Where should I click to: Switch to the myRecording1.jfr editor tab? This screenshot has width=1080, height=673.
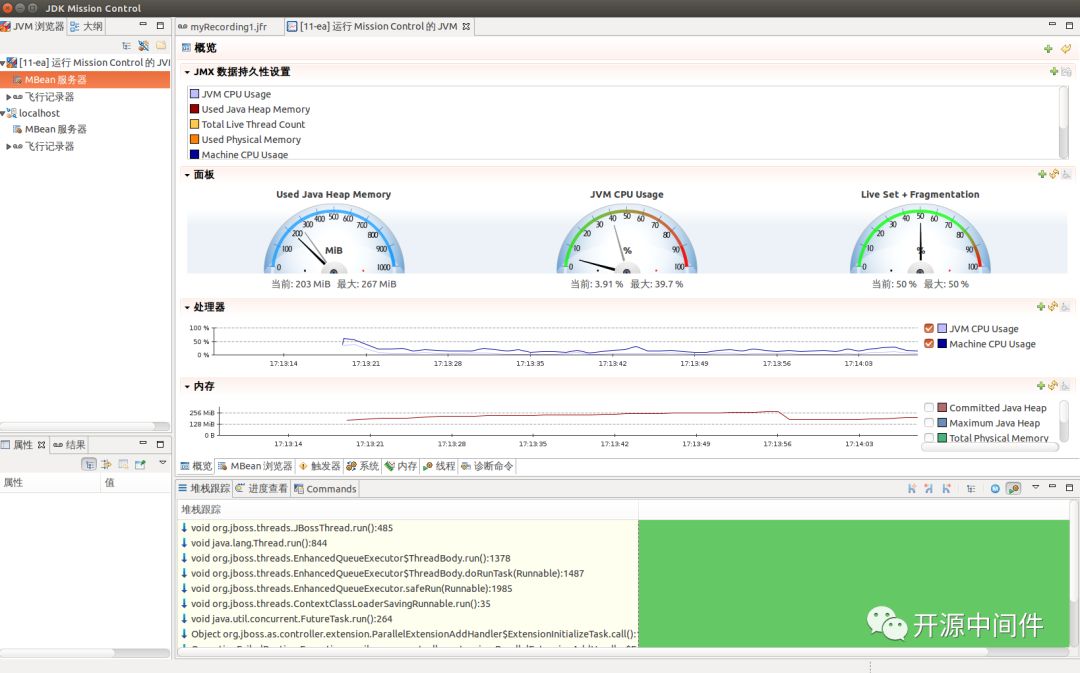point(222,27)
